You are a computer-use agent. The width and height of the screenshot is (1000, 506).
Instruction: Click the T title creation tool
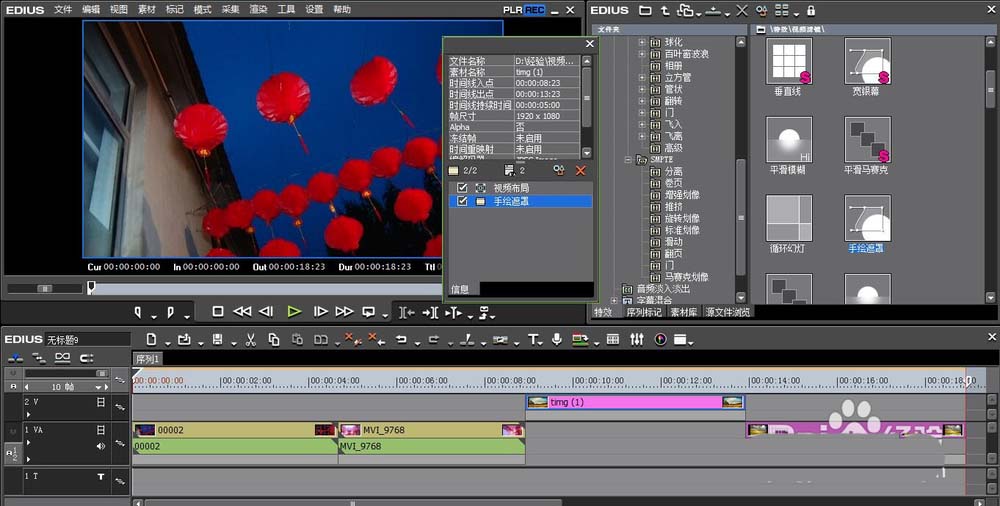(x=533, y=340)
